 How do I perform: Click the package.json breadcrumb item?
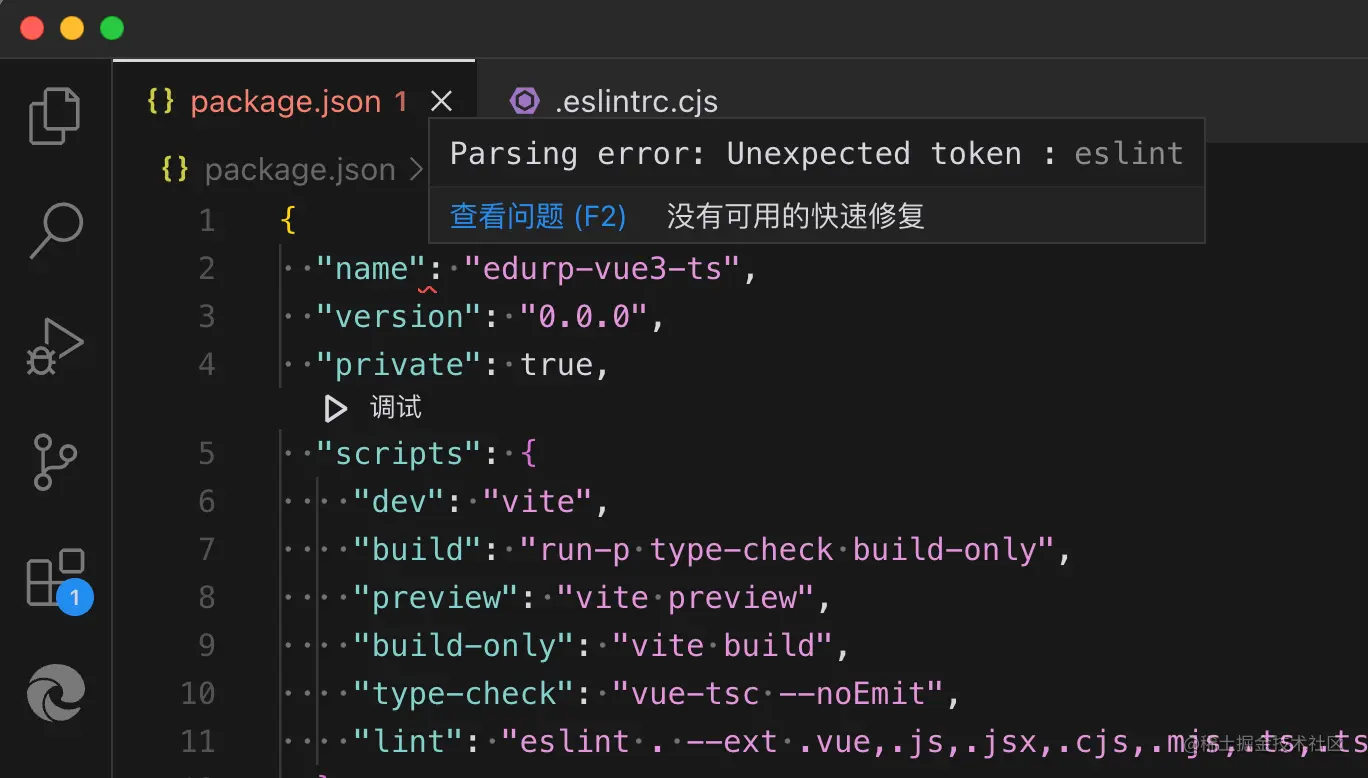tap(299, 171)
